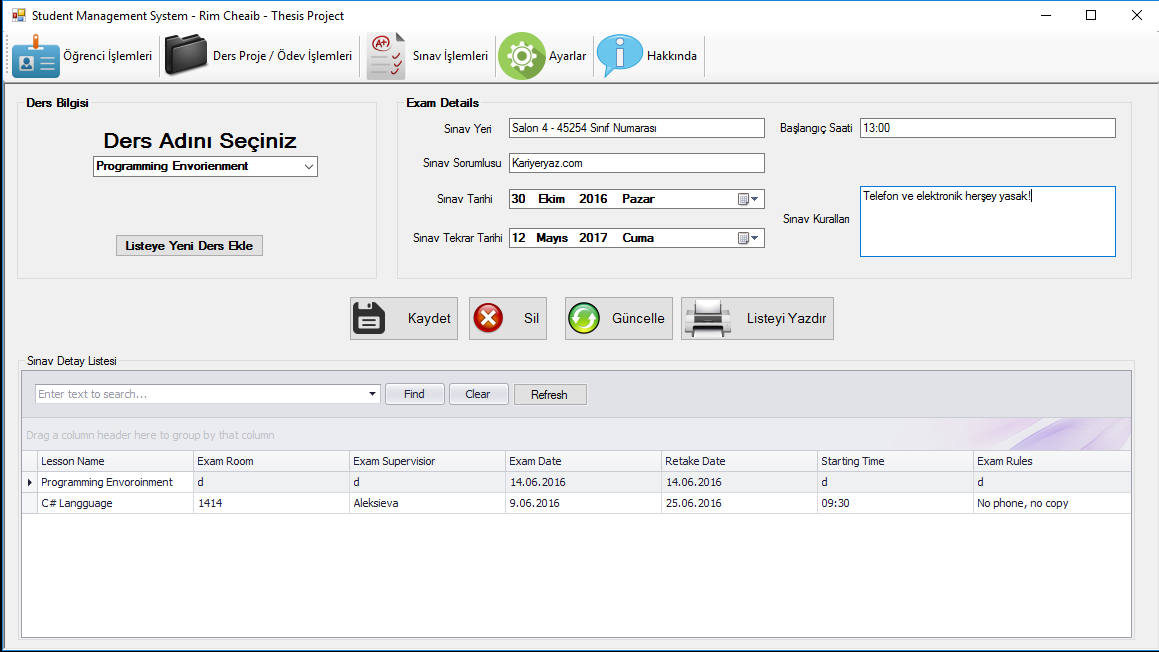Screen dimensions: 1159x652
Task: Click the Sil red cross icon
Action: (488, 319)
